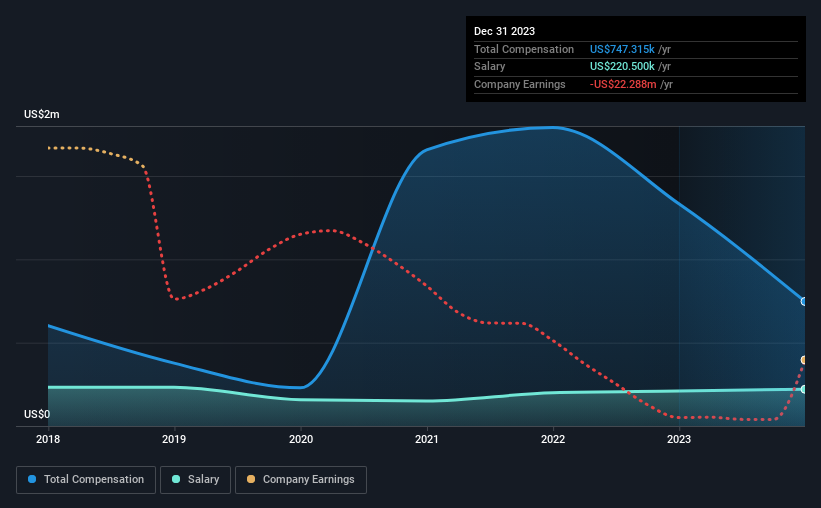Click the 2020 x-axis label
Screen dimensions: 821x508
point(301,439)
